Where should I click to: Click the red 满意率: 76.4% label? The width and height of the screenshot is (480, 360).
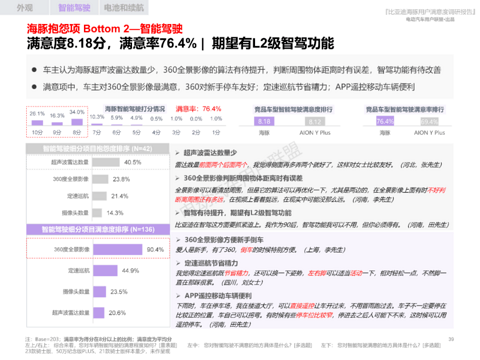click(x=198, y=109)
